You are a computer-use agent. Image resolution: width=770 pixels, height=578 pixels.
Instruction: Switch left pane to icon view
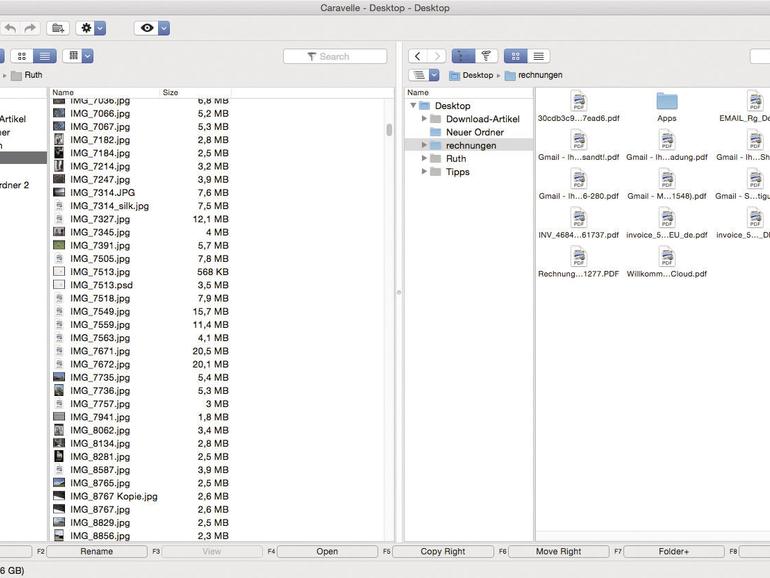(21, 56)
